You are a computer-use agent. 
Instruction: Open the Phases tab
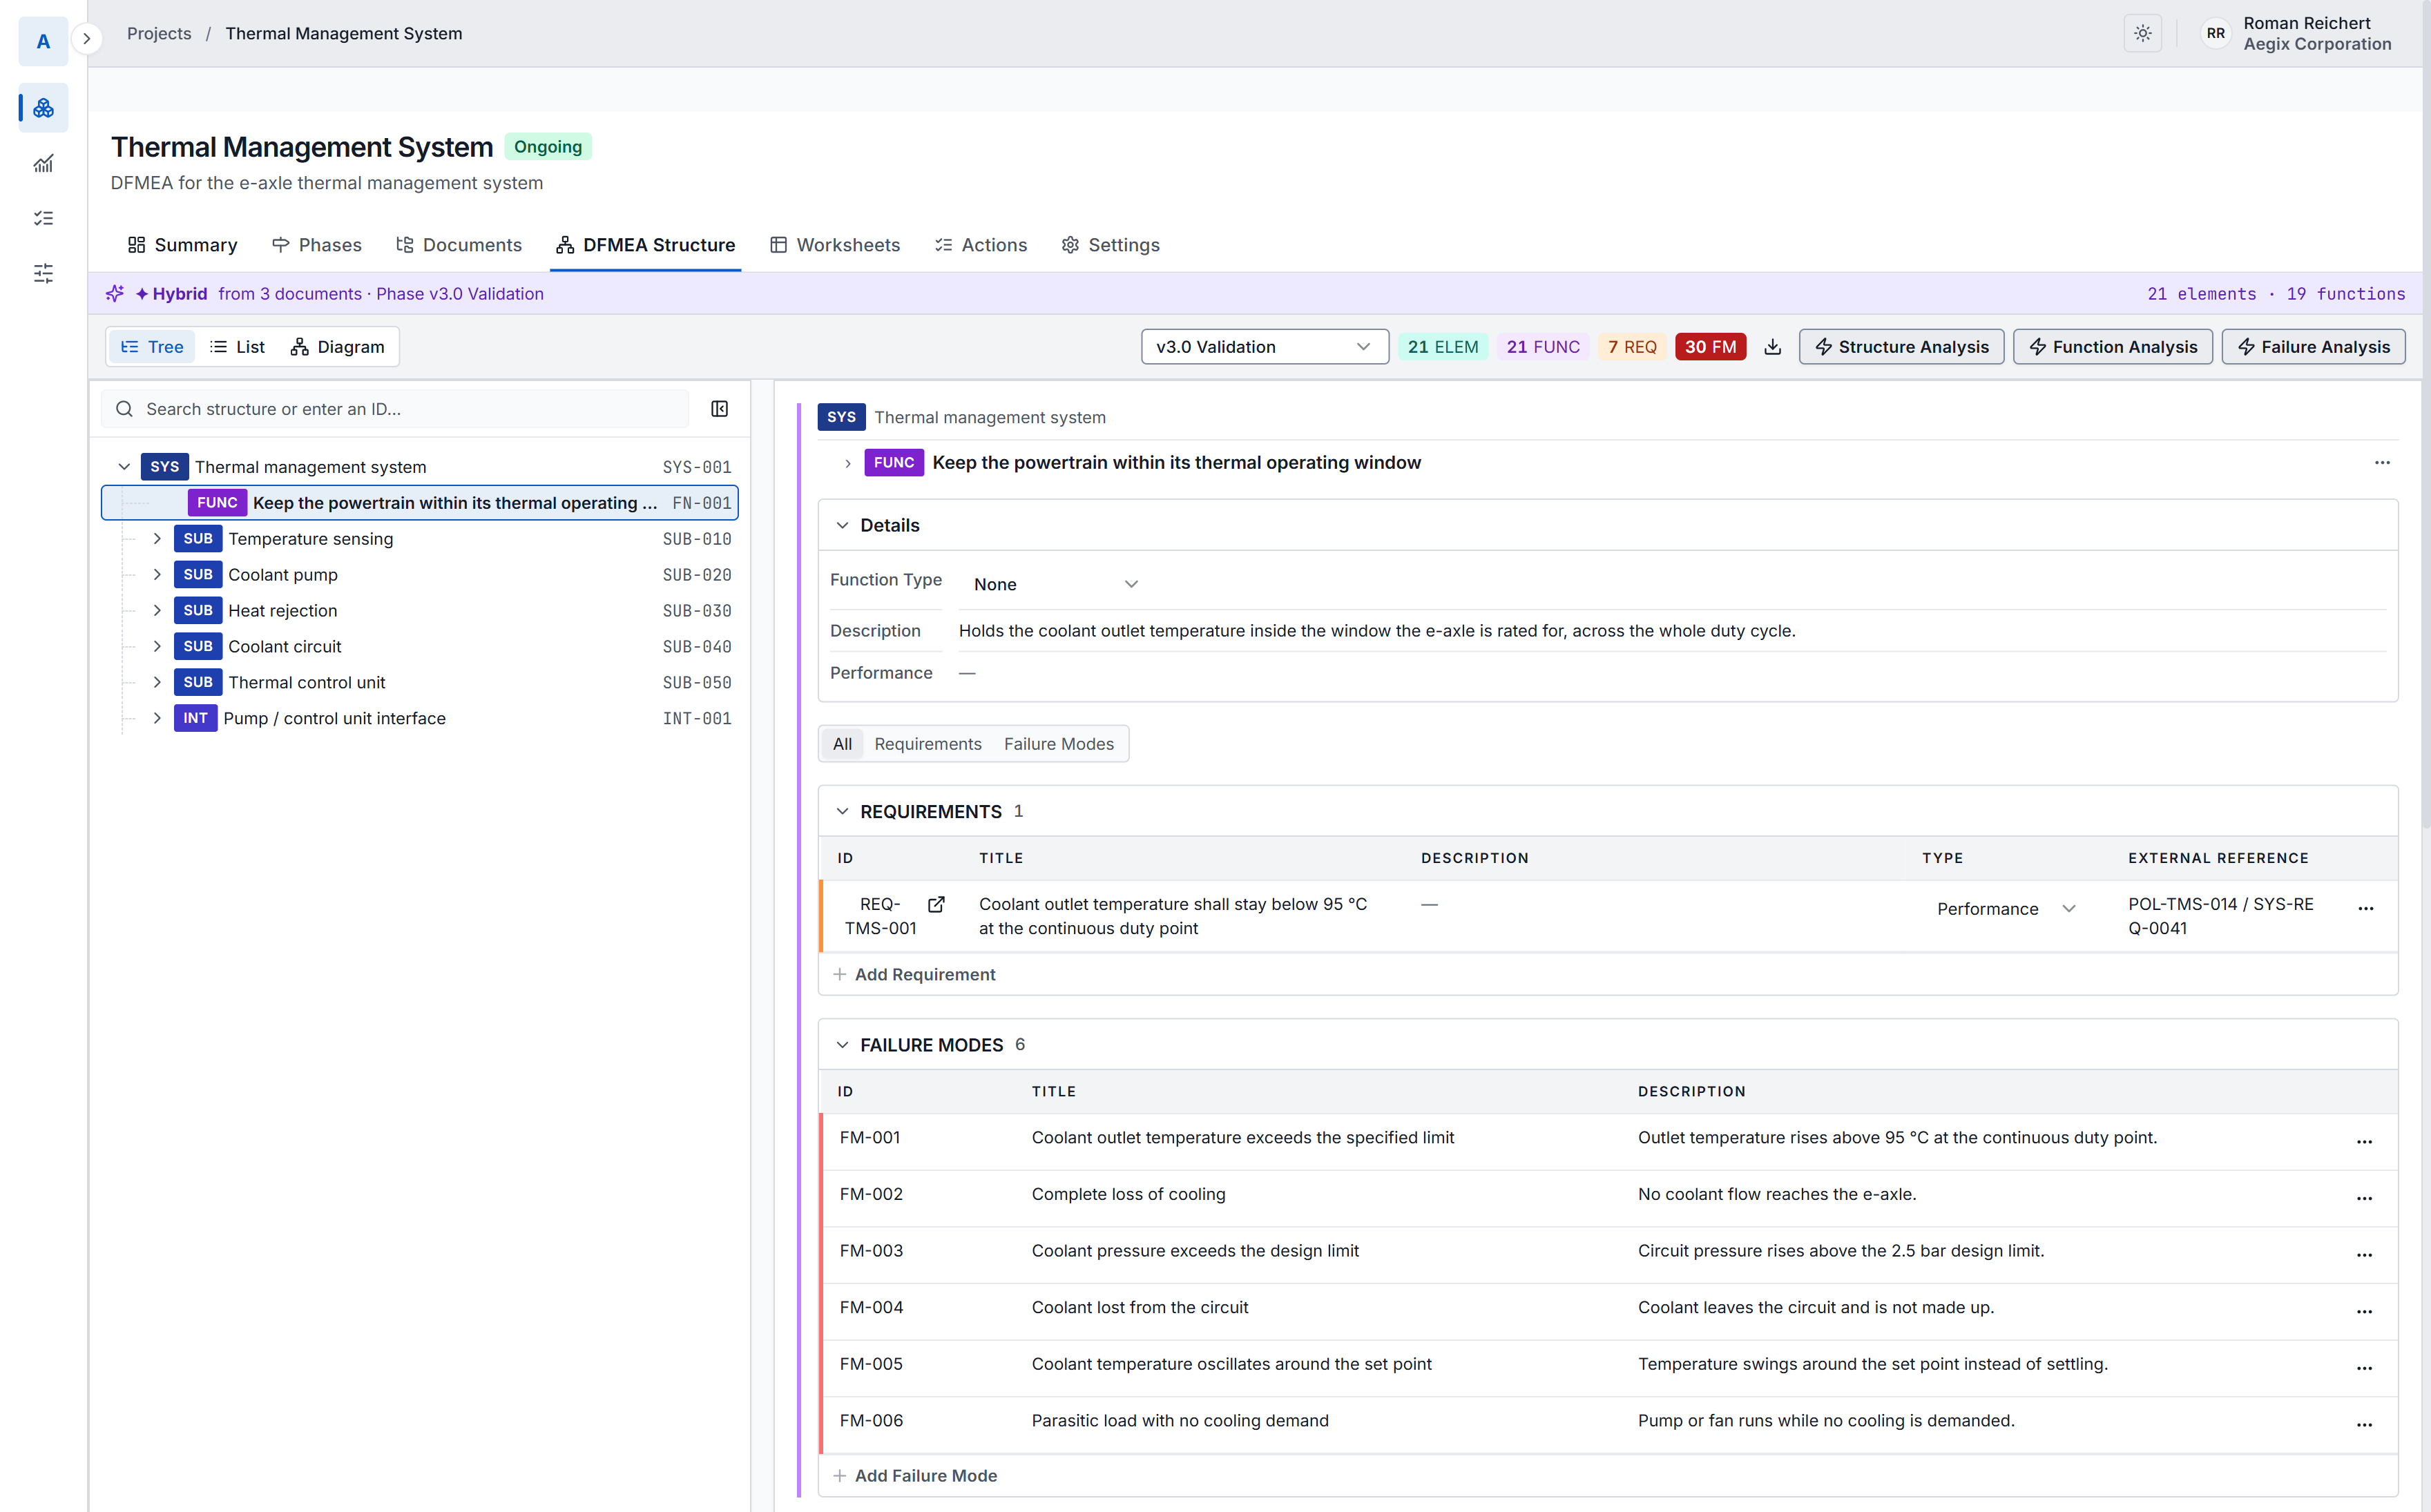coord(316,245)
